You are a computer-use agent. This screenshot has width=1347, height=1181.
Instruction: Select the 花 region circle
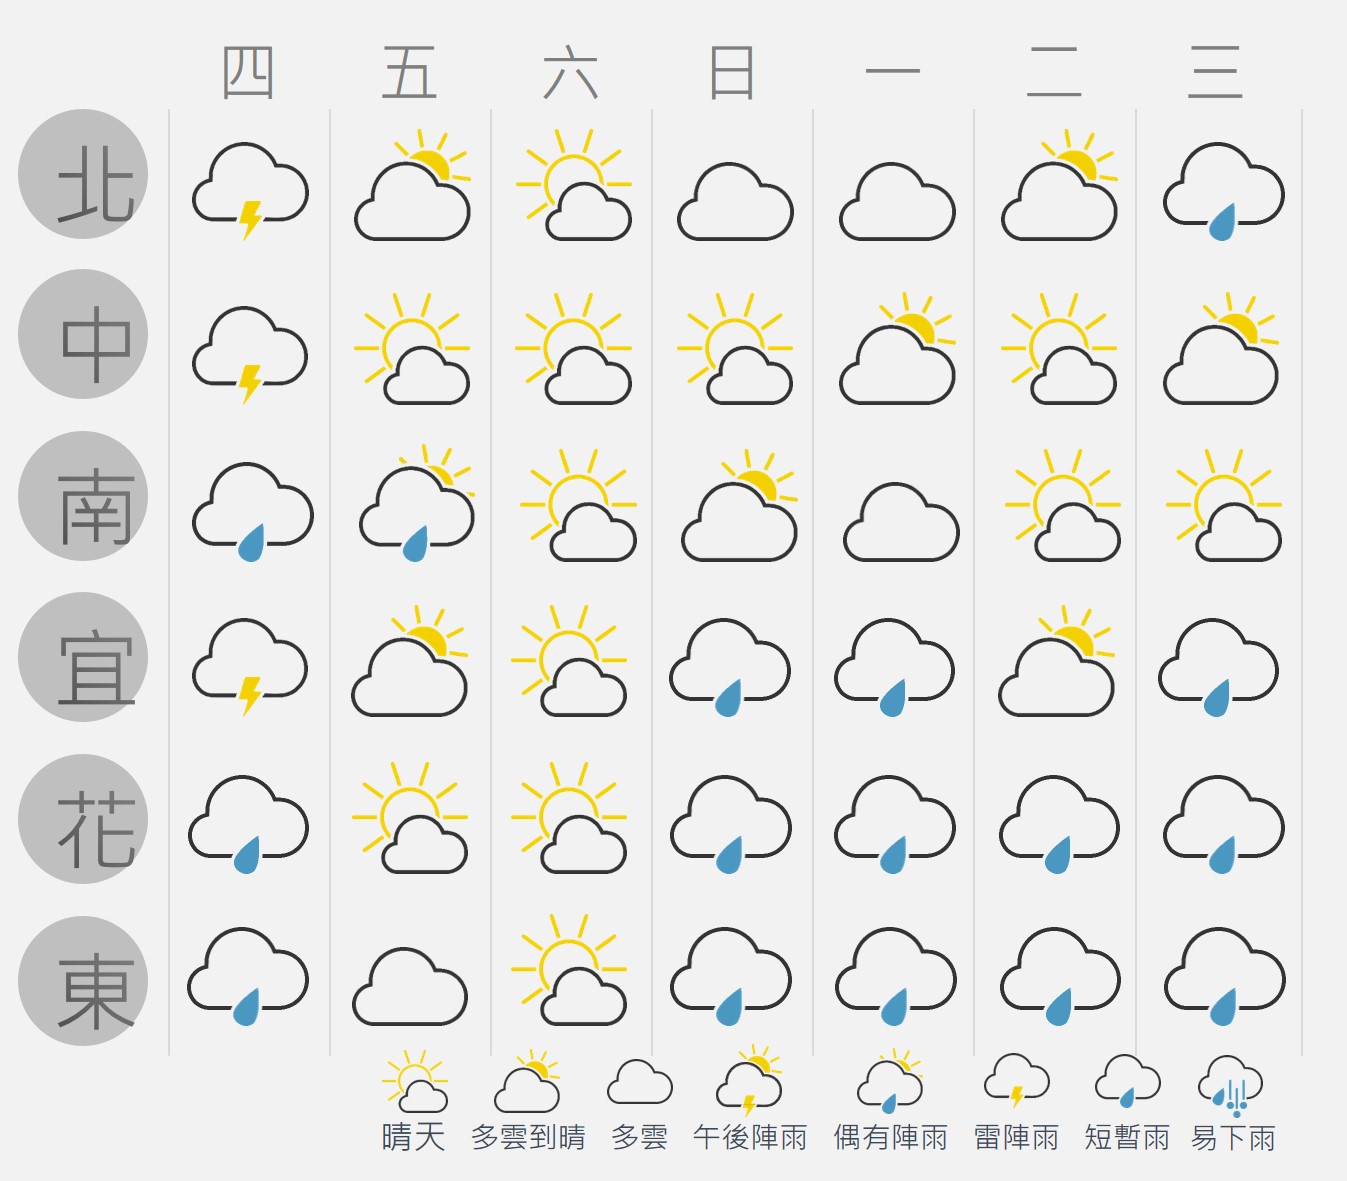[x=83, y=819]
